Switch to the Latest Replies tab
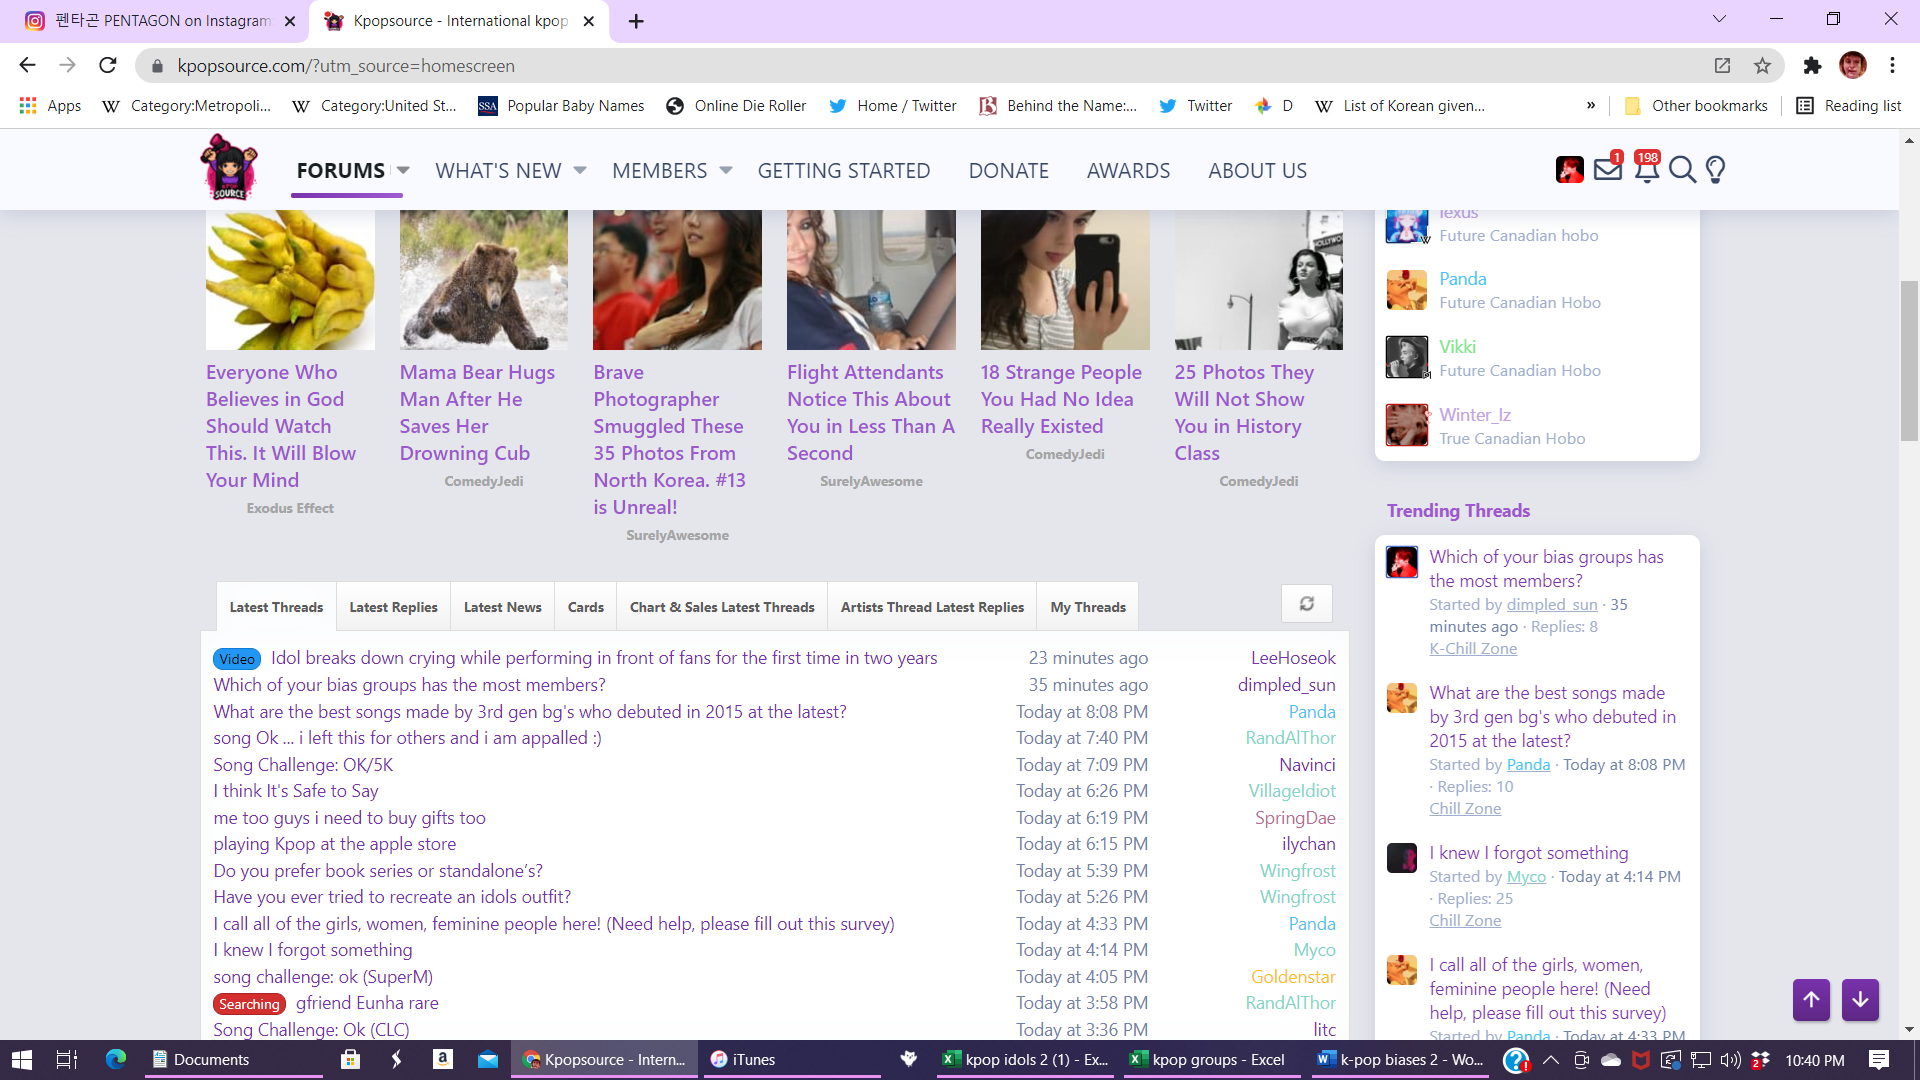 pyautogui.click(x=393, y=607)
